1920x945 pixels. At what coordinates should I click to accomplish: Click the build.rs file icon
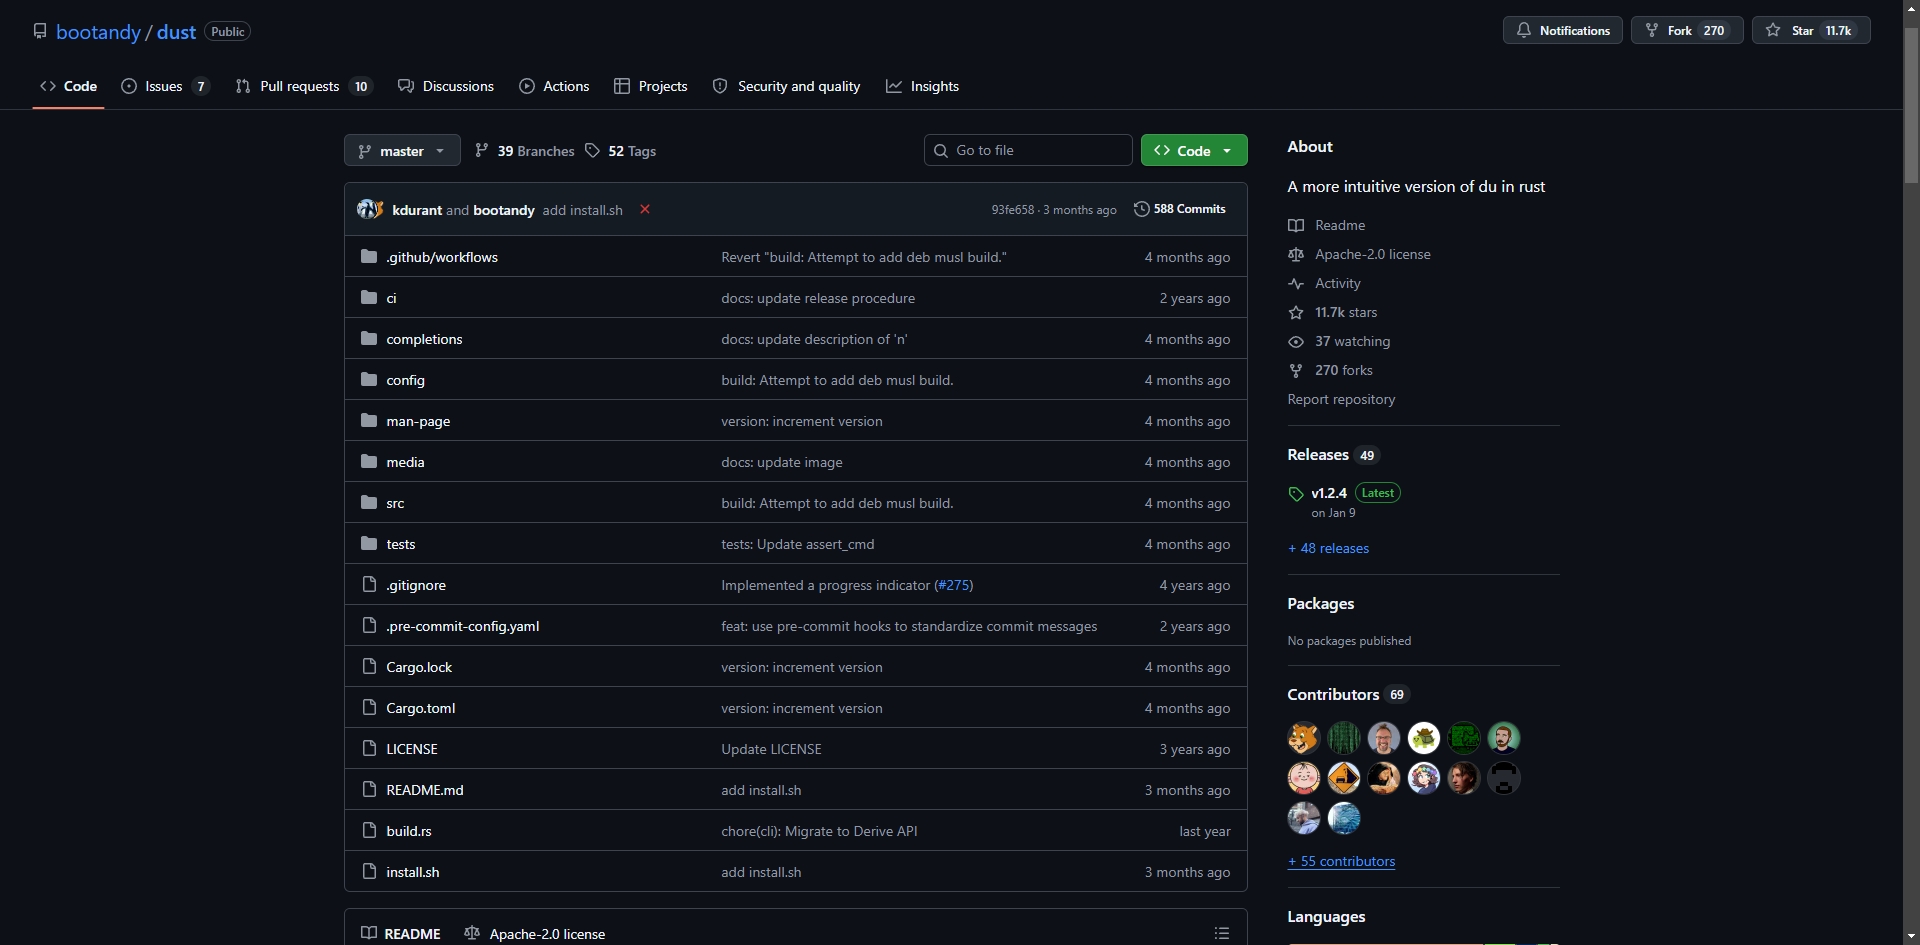coord(369,831)
